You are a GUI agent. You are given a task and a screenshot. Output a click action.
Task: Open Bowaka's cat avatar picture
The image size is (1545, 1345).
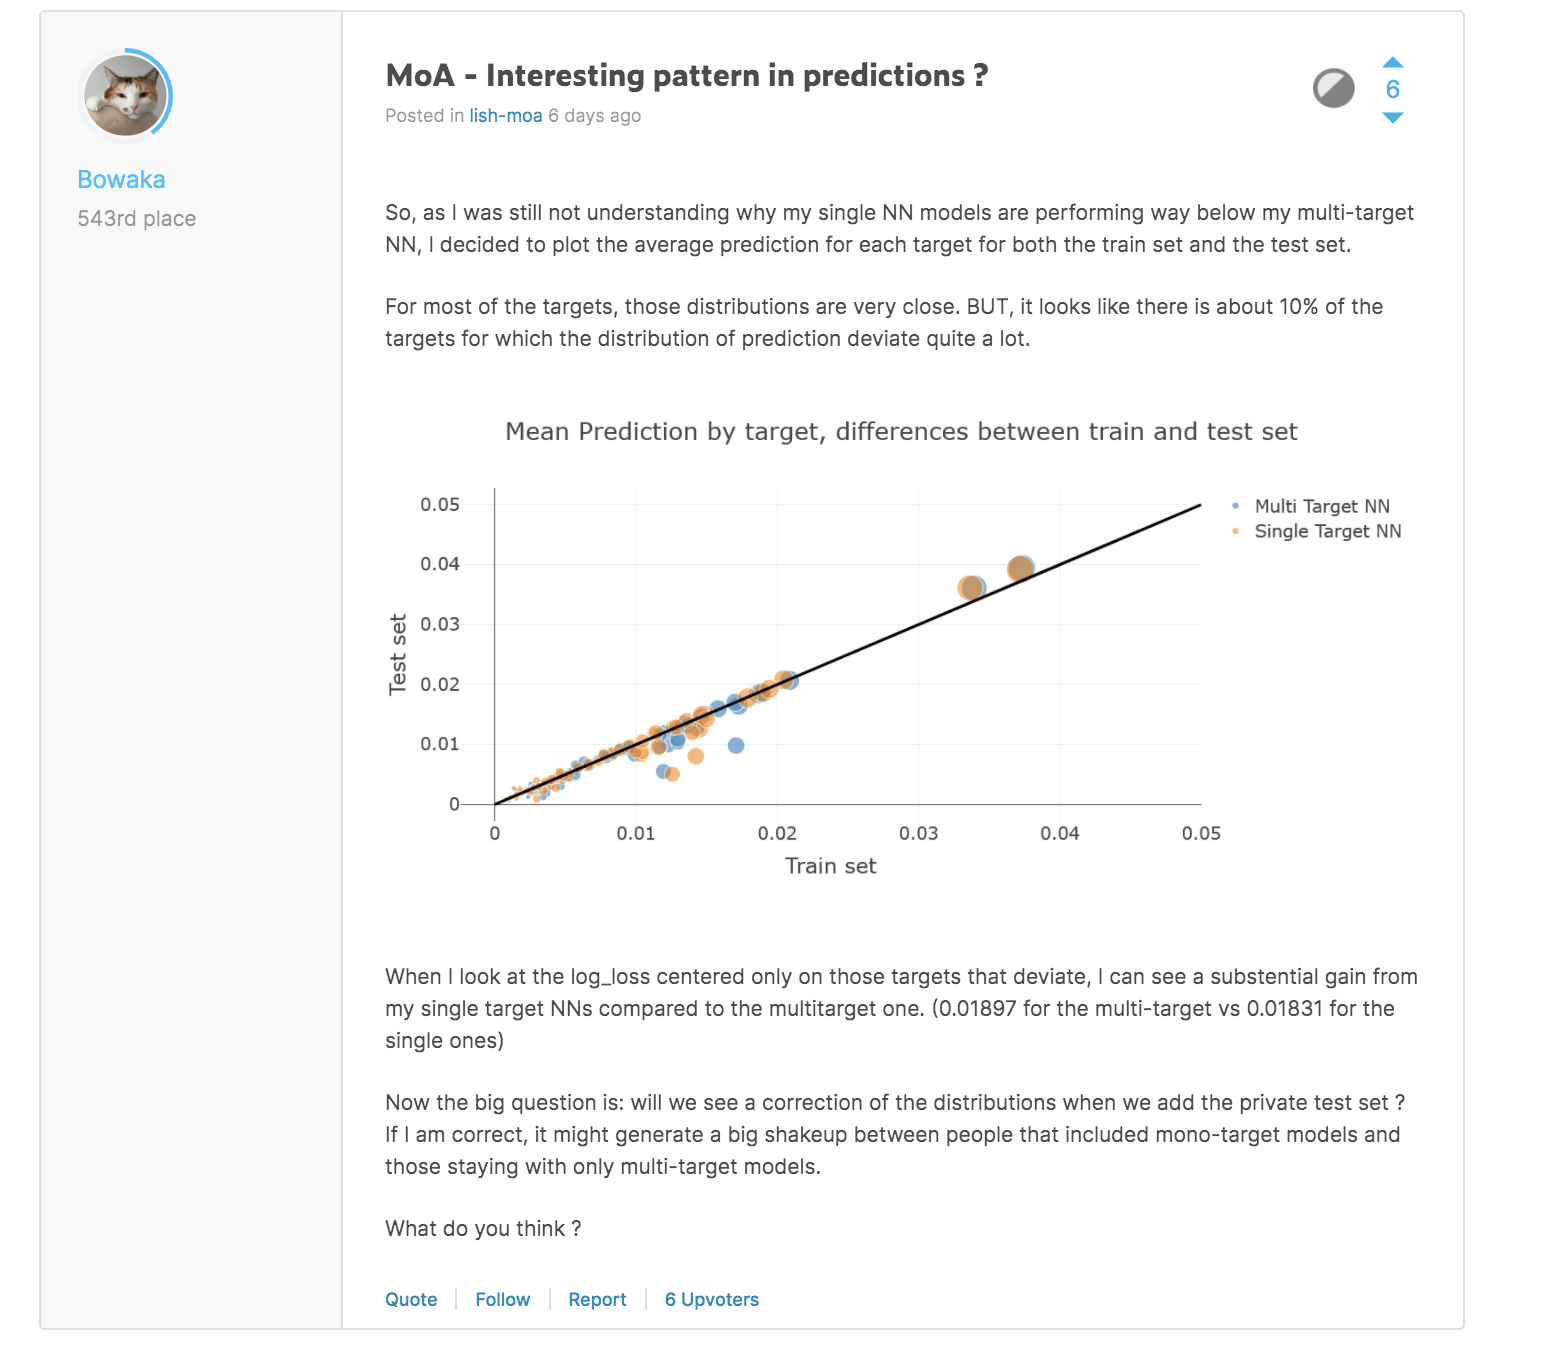(x=126, y=96)
